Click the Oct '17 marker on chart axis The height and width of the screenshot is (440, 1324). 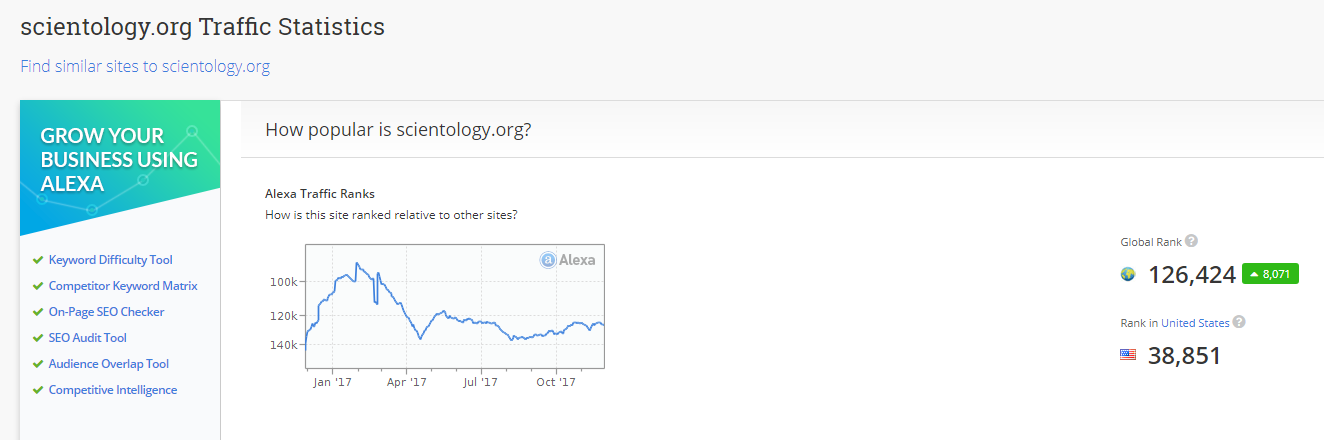(555, 382)
